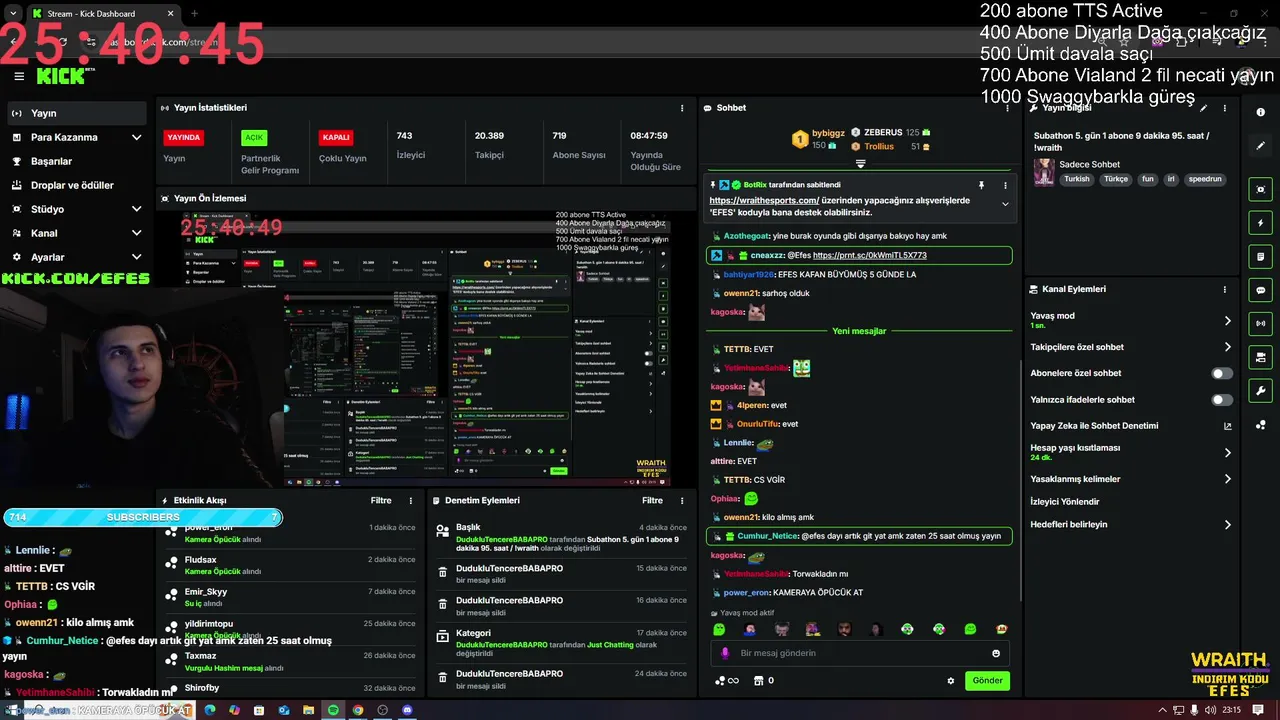This screenshot has height=720, width=1280.
Task: Toggle the stream preview widget icon
Action: pos(1261,189)
